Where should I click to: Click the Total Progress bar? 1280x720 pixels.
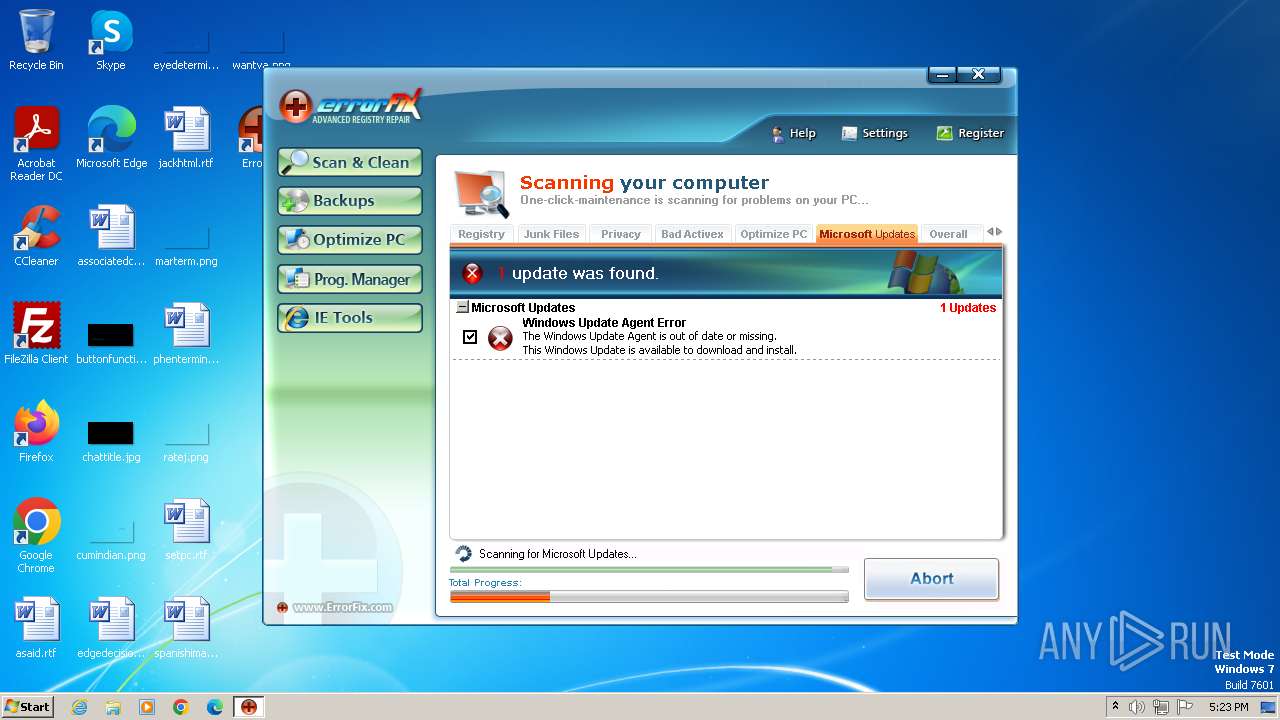(649, 596)
